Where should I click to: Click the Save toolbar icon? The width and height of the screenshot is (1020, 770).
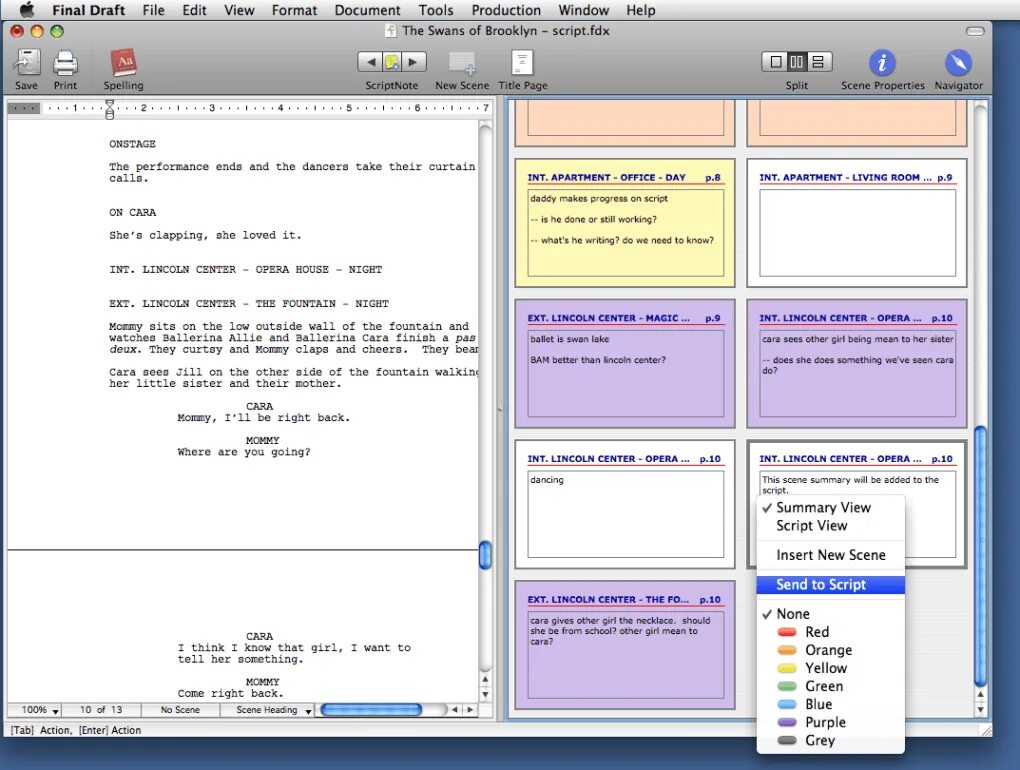27,63
